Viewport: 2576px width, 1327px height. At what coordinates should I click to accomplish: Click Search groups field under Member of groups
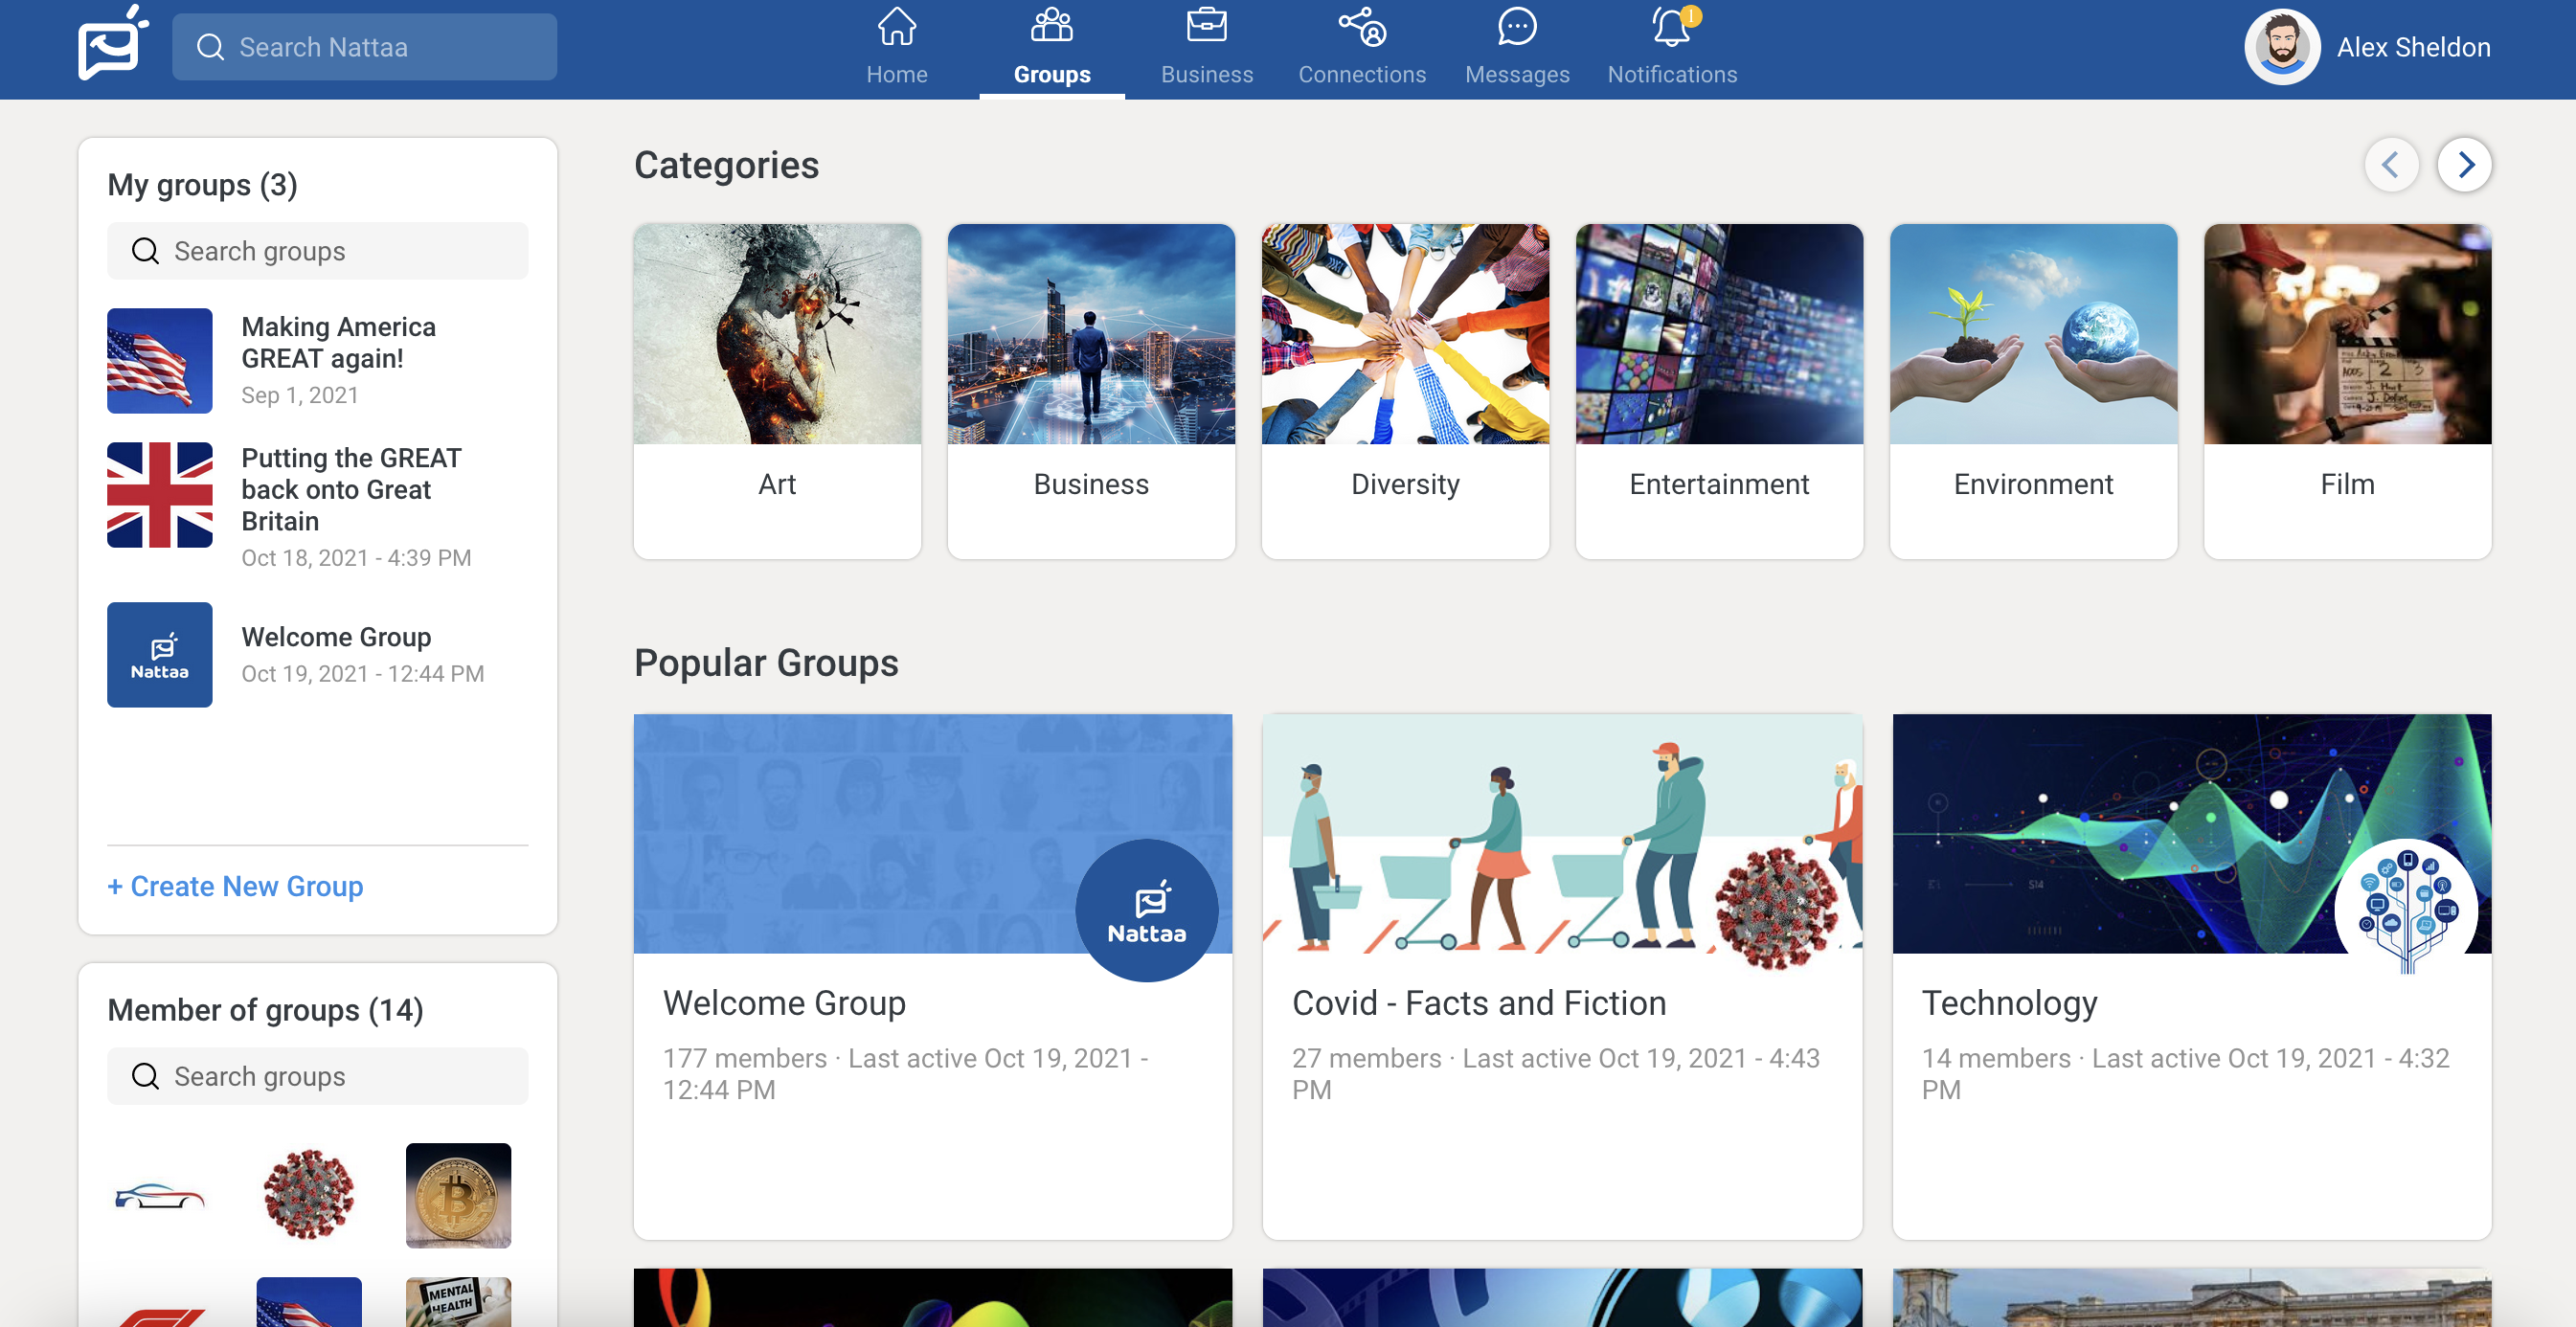pyautogui.click(x=317, y=1076)
